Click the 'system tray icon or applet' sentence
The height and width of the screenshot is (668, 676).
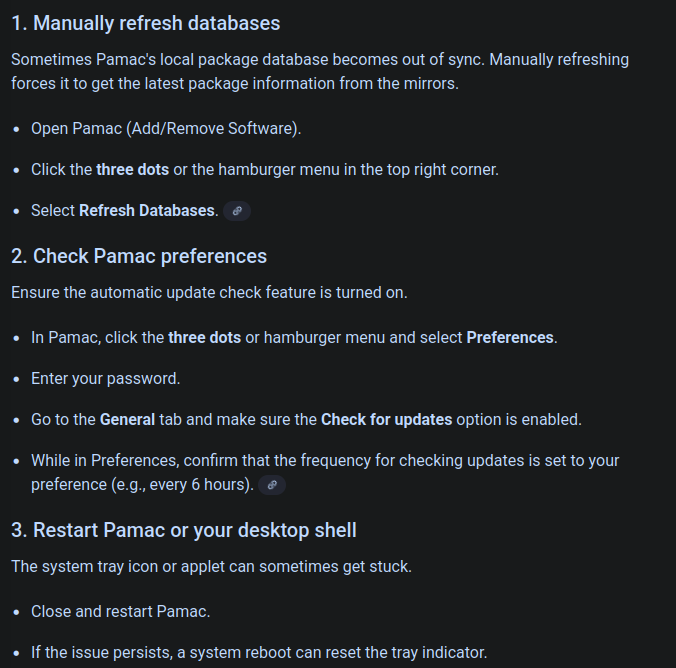211,567
